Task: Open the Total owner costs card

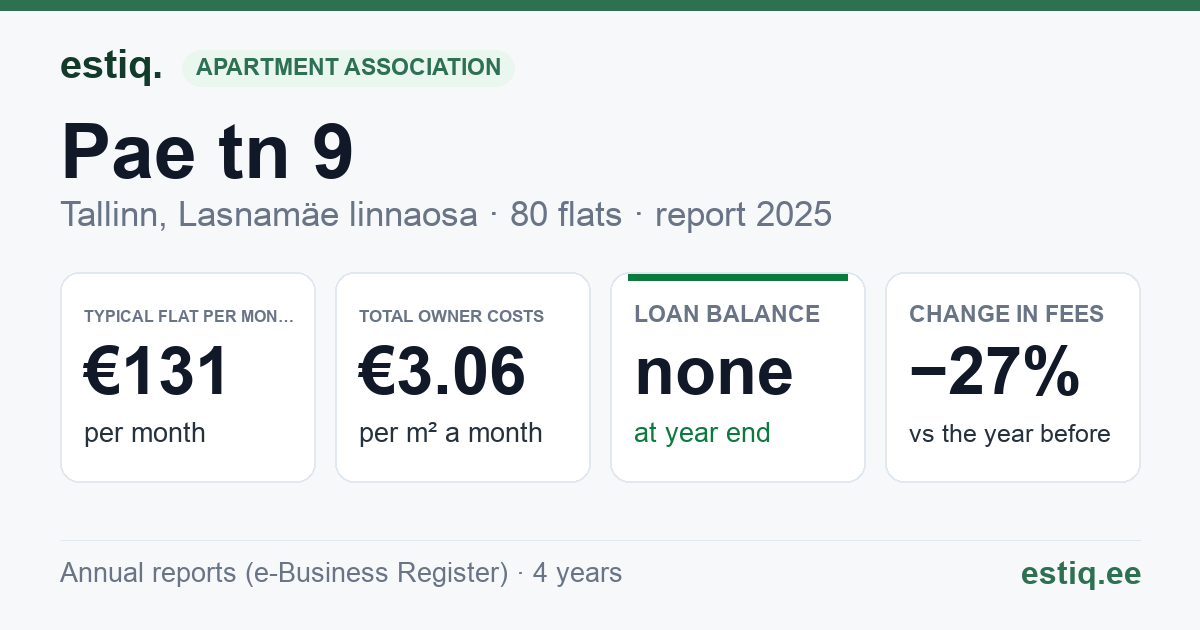Action: 463,377
